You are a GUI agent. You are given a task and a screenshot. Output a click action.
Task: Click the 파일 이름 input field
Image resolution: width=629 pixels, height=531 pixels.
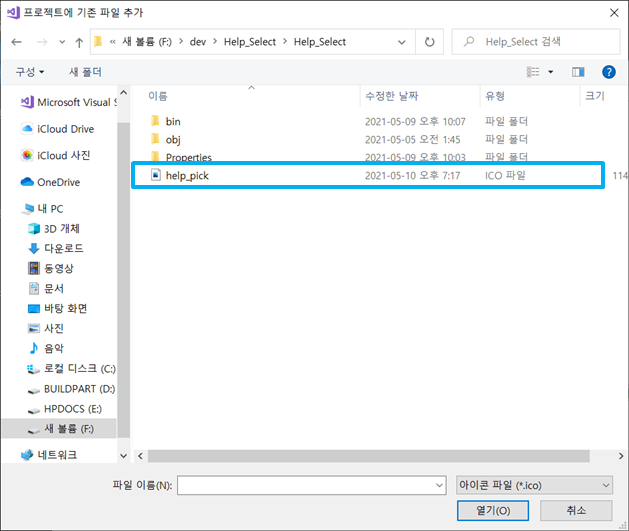pyautogui.click(x=311, y=485)
